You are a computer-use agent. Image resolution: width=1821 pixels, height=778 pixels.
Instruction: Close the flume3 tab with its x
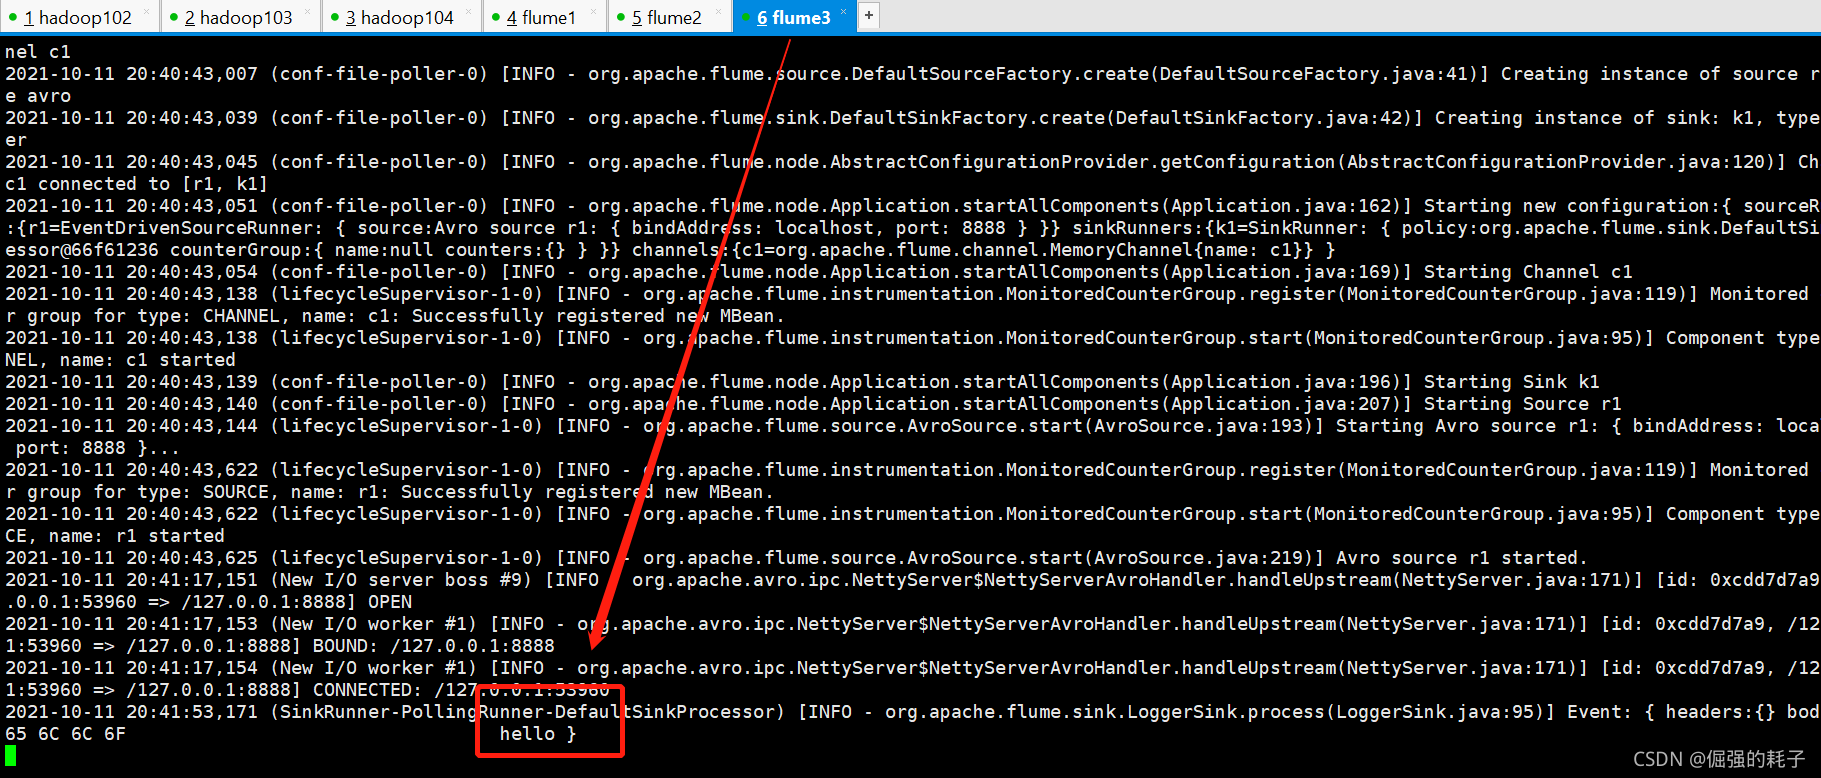click(x=843, y=11)
